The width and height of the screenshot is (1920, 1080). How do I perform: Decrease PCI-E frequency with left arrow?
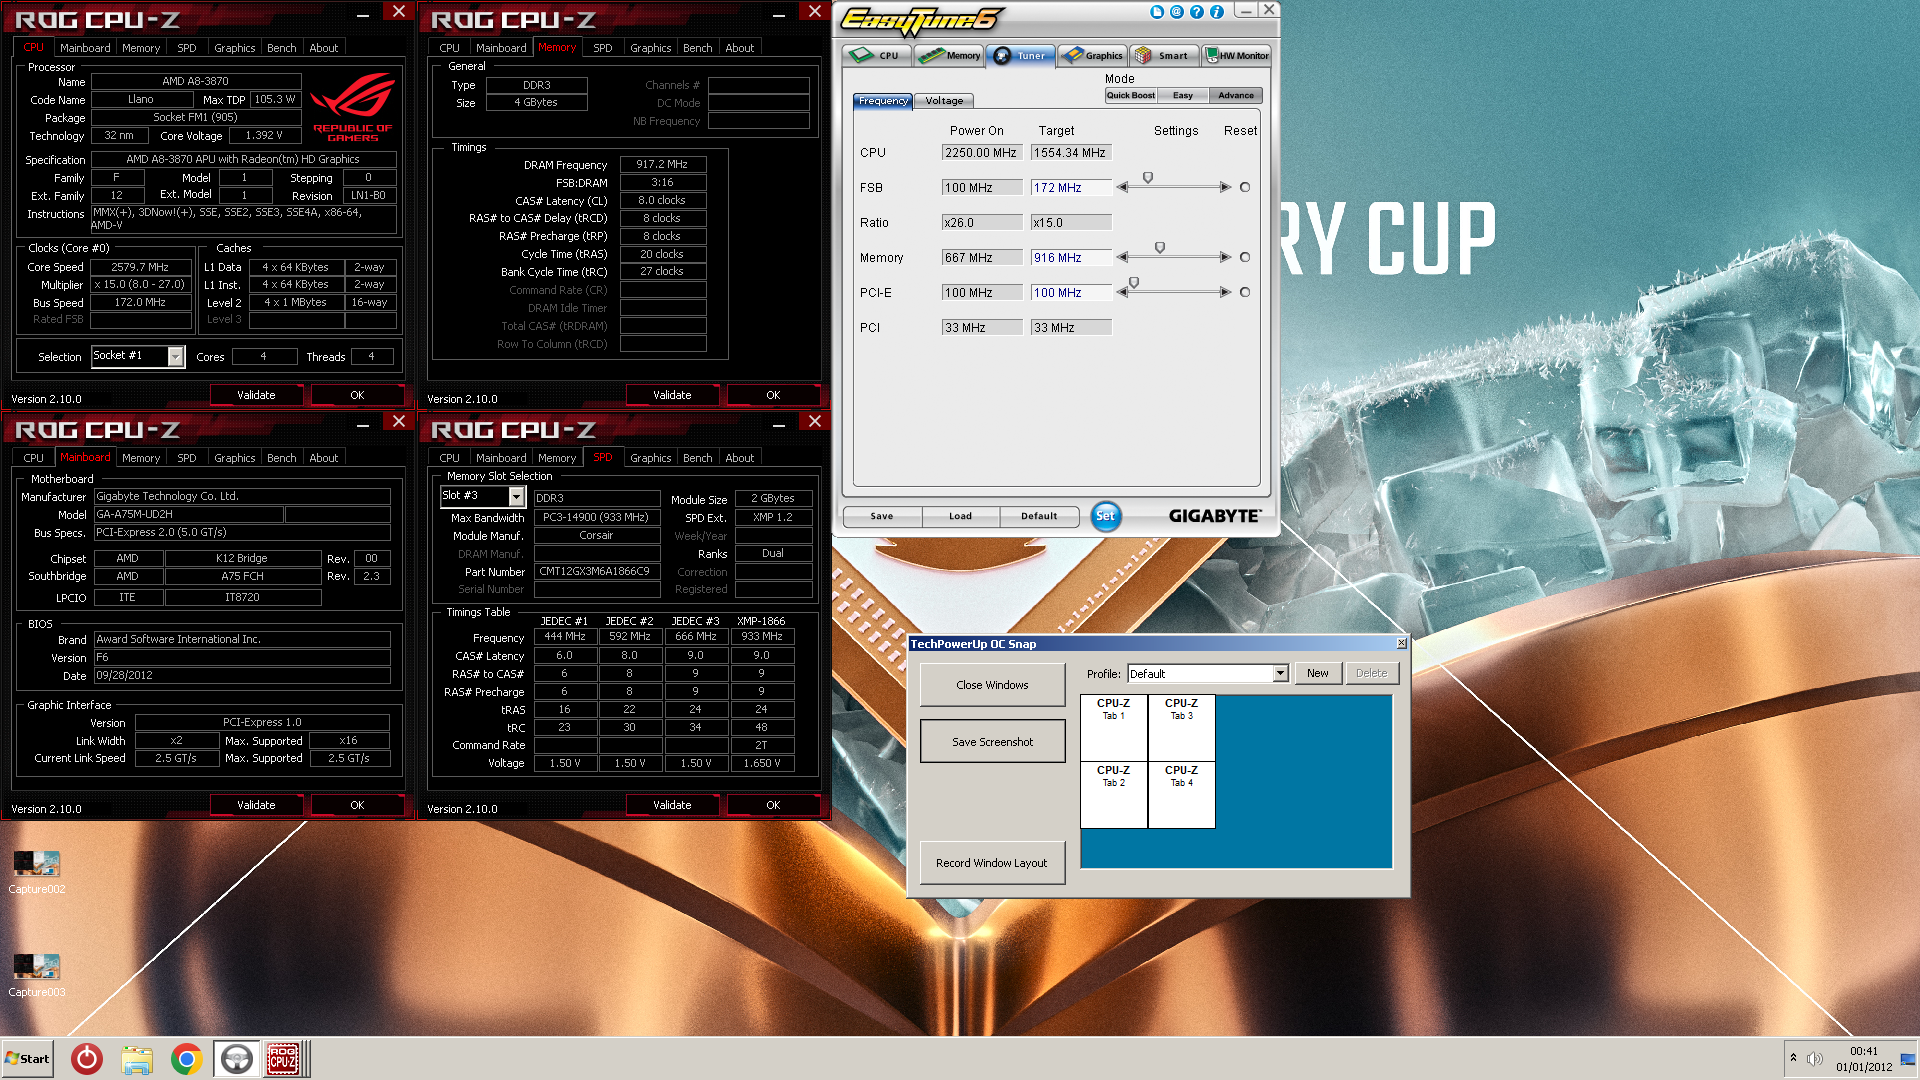[1122, 292]
